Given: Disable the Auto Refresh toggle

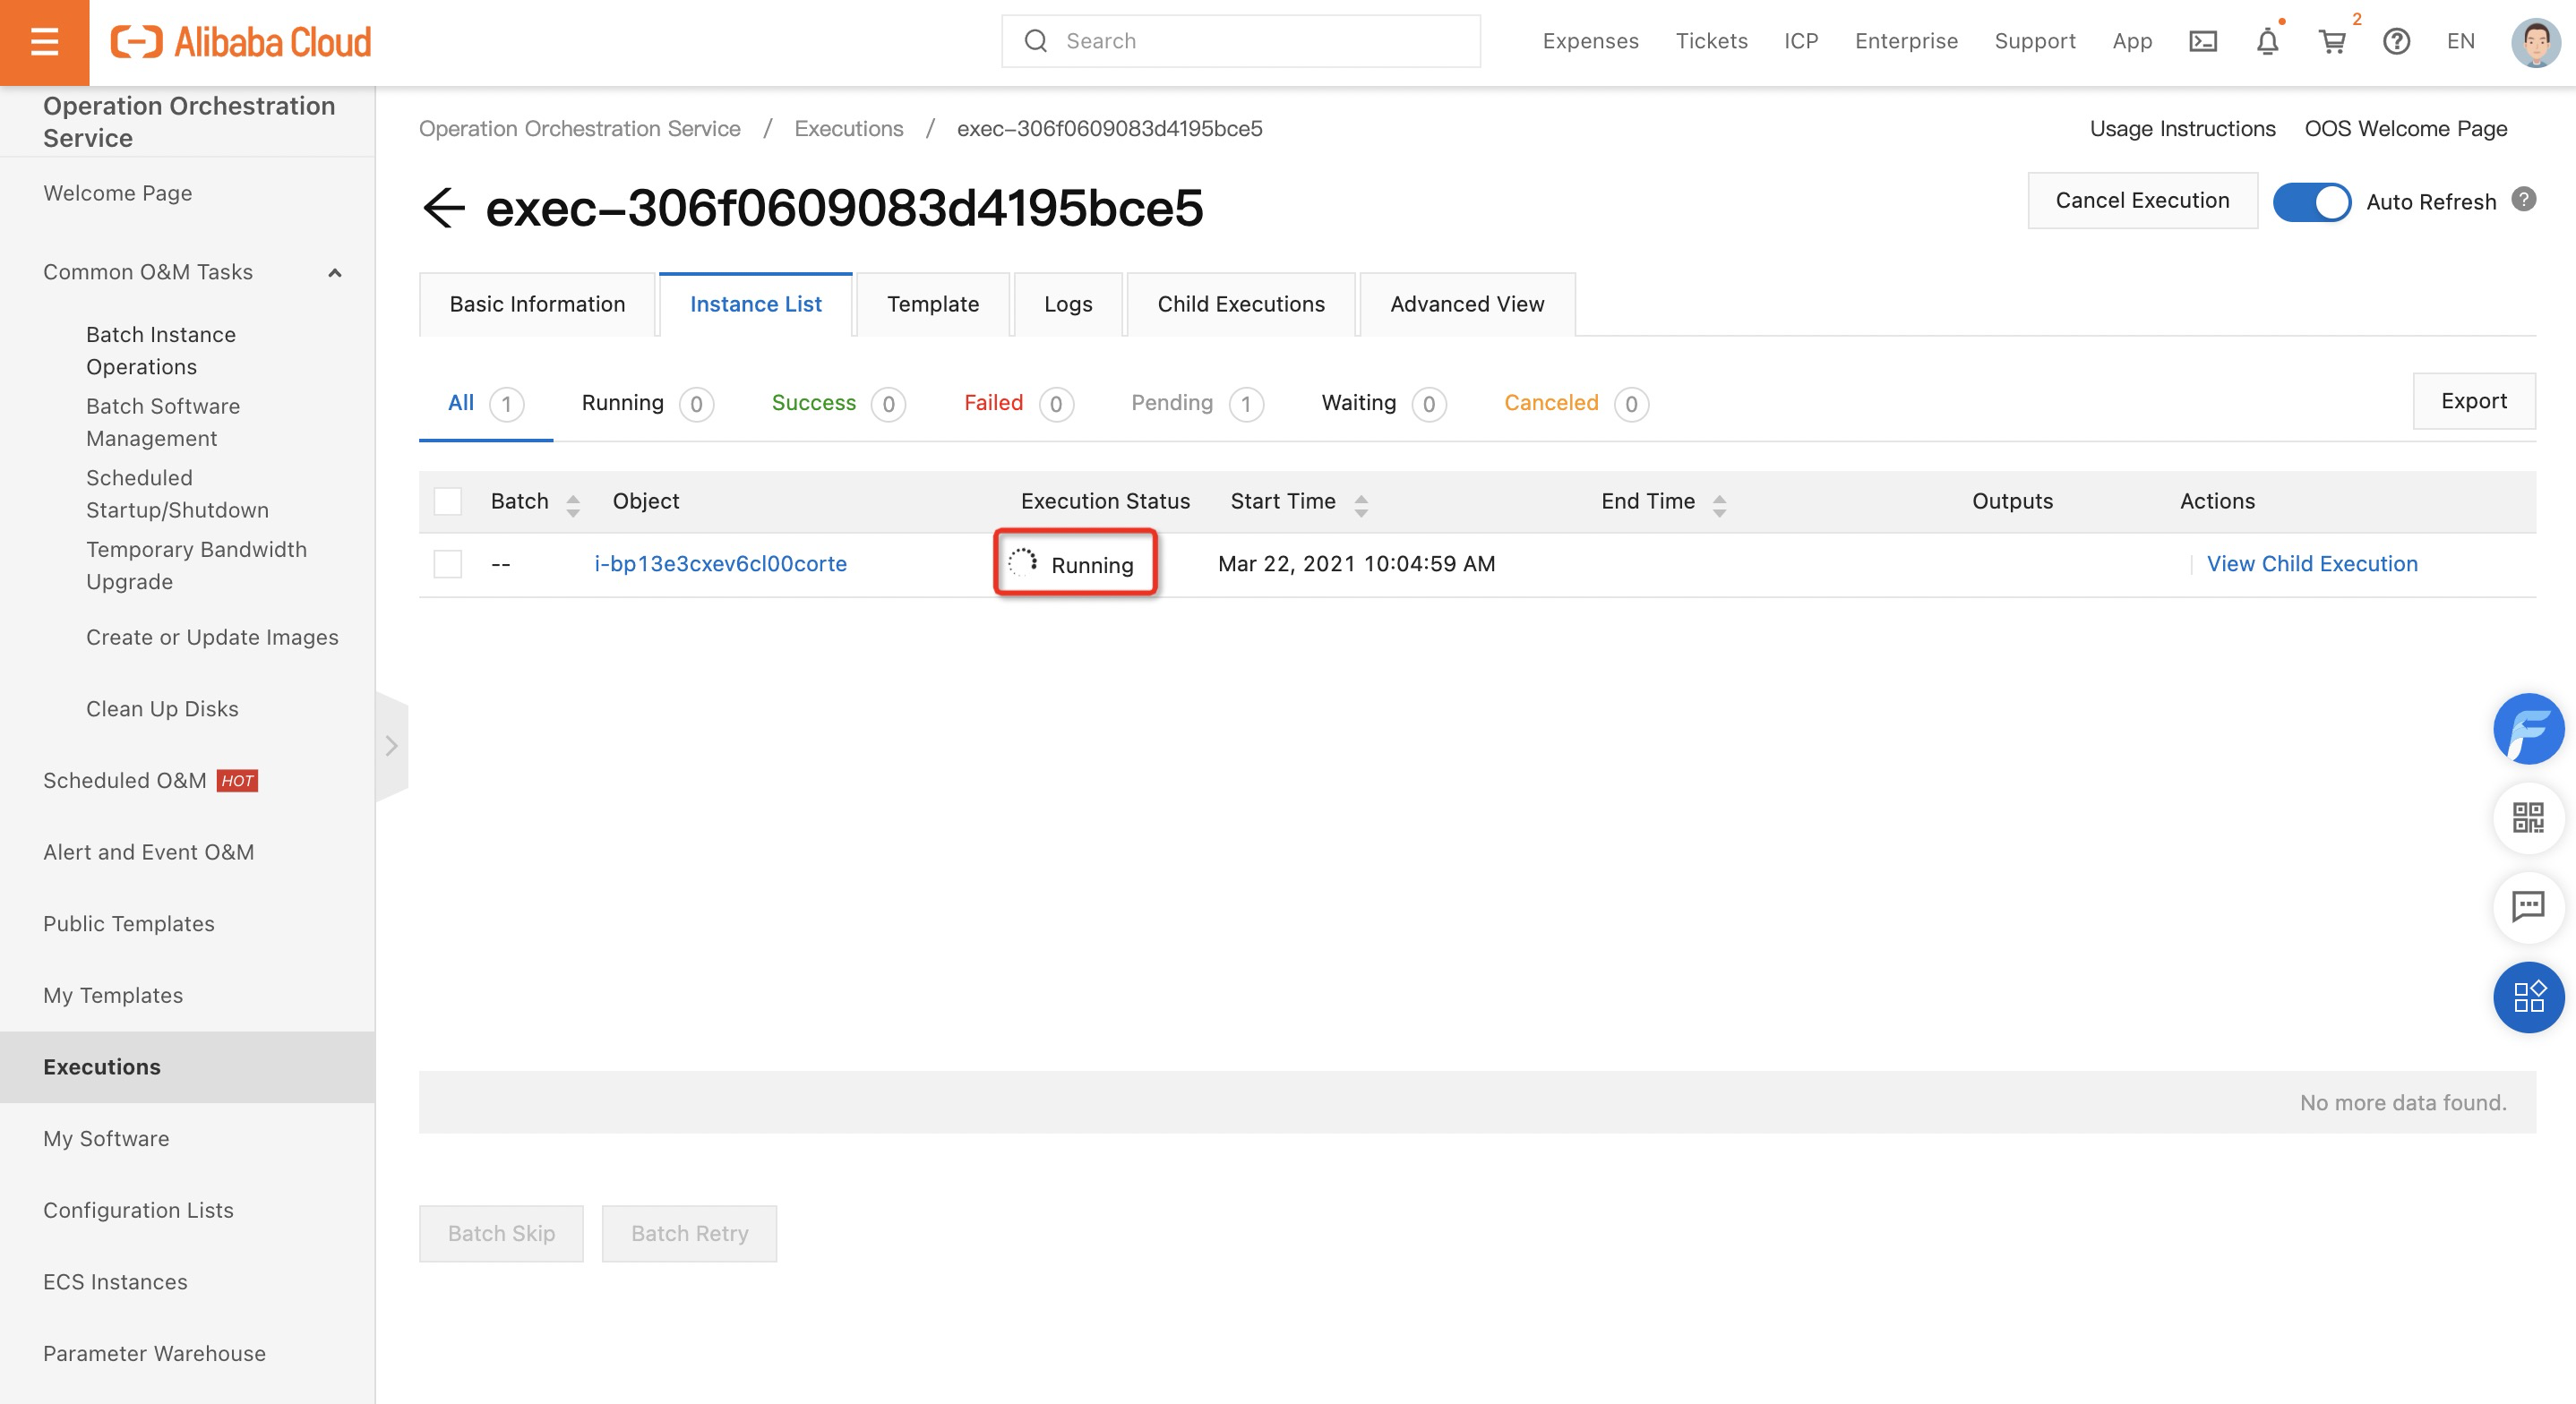Looking at the screenshot, I should pyautogui.click(x=2311, y=202).
